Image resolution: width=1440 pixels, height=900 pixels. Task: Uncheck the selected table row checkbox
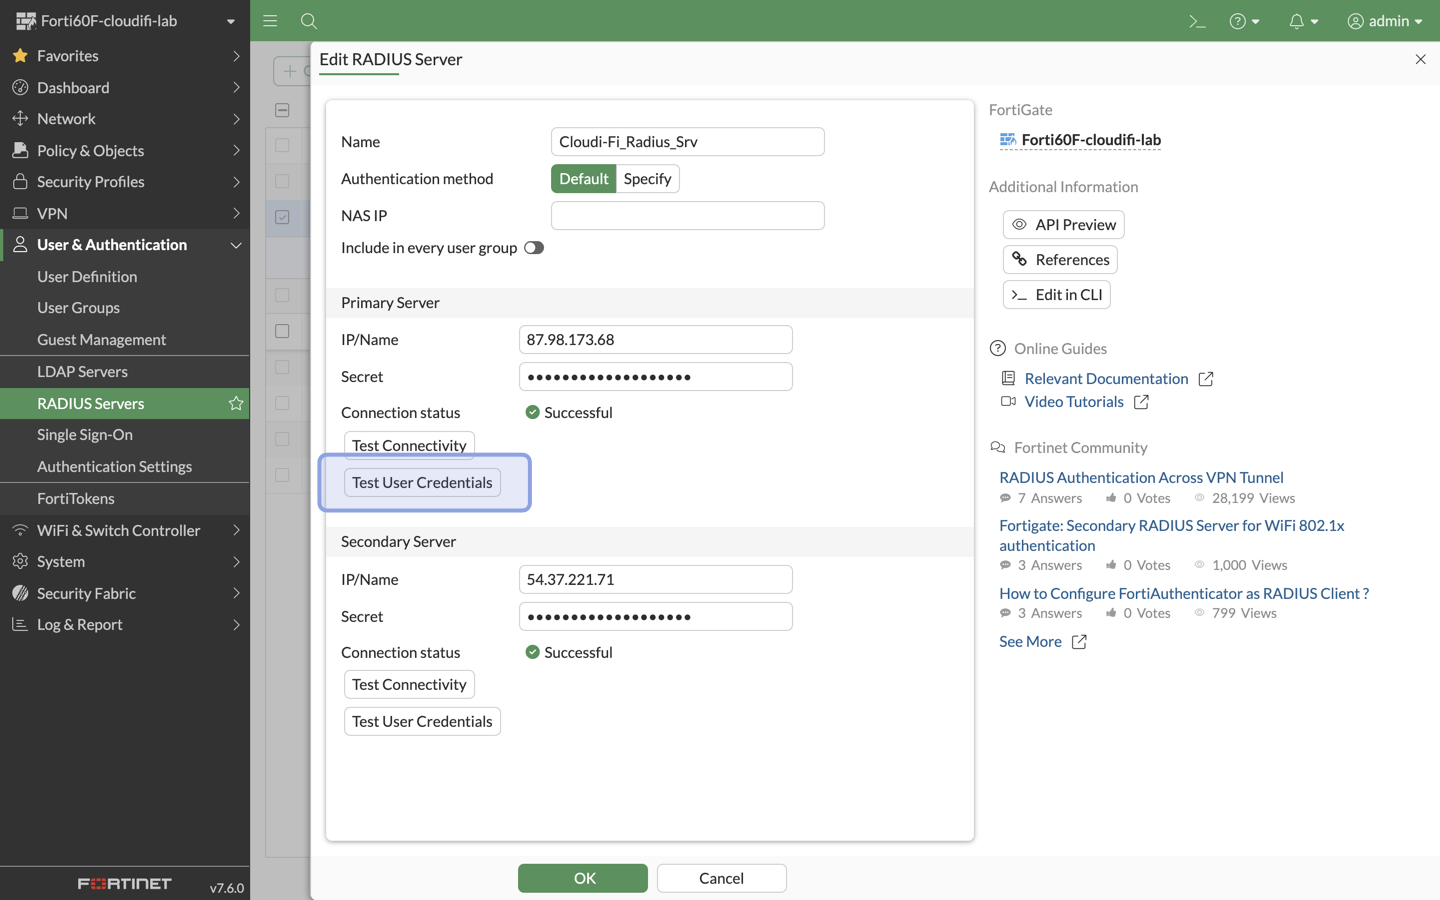(283, 216)
